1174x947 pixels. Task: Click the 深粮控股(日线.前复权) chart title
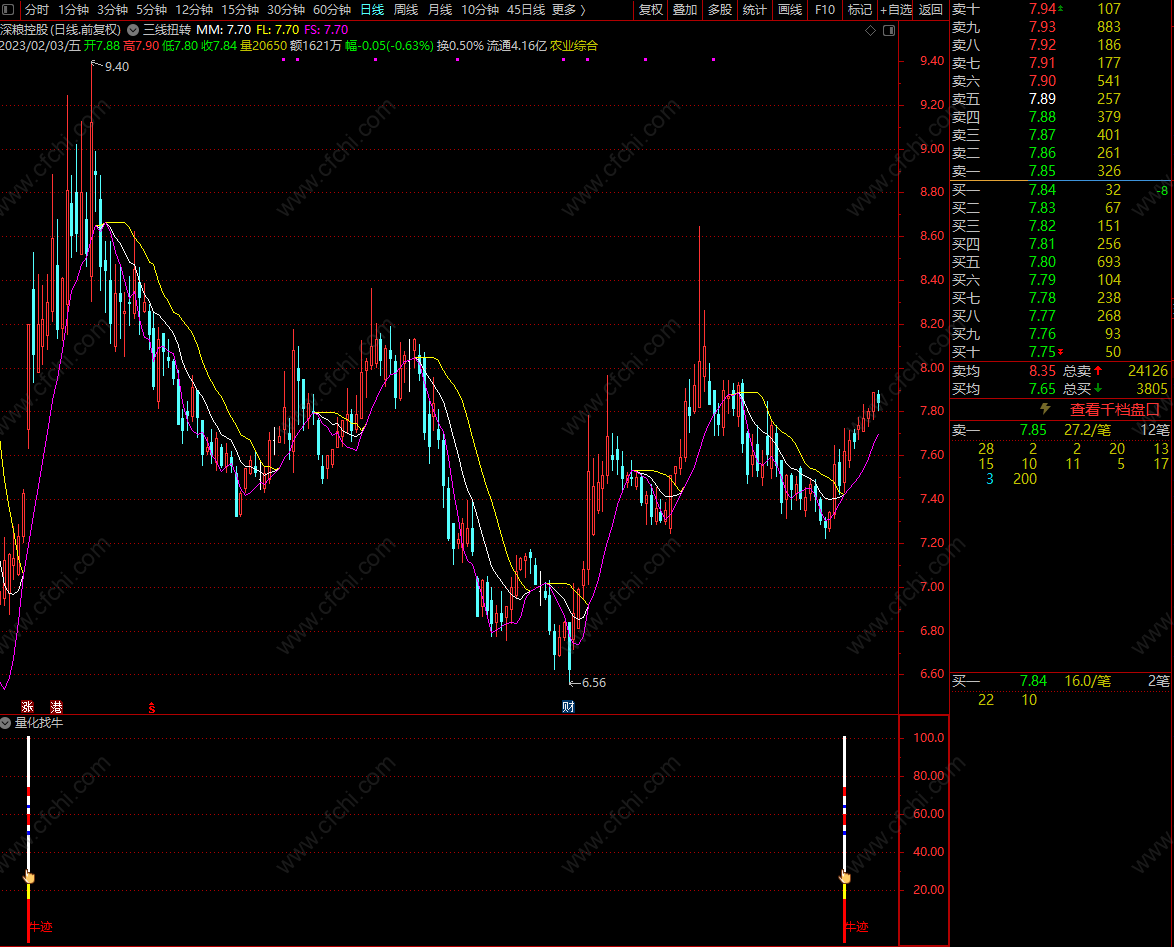[x=61, y=30]
